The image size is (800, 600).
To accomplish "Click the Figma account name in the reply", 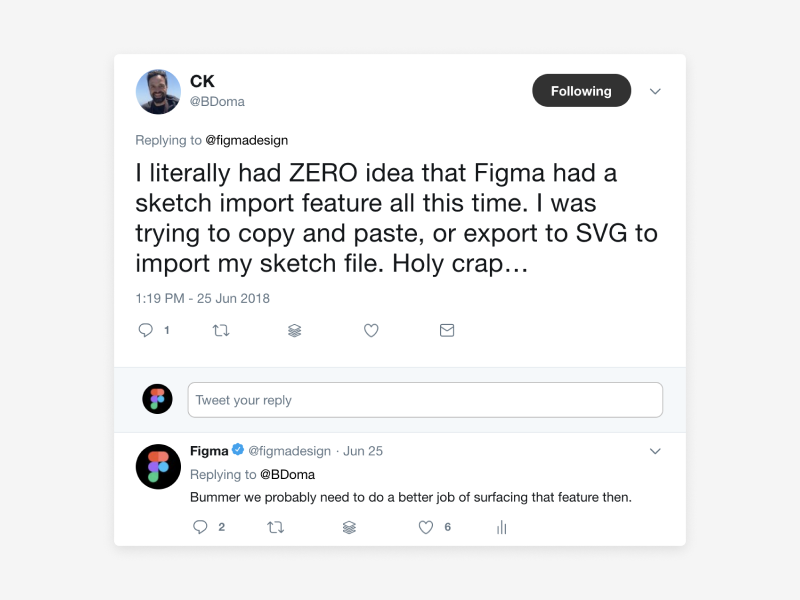I will click(209, 451).
